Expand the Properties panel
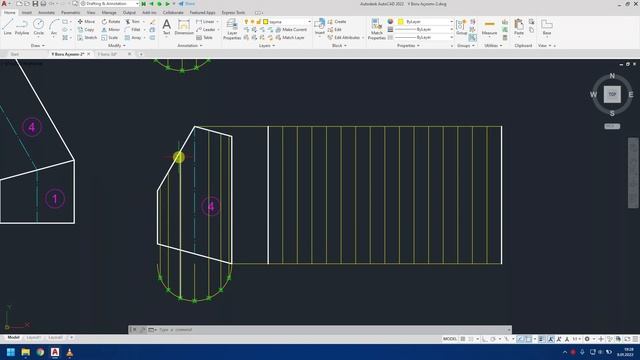Image resolution: width=640 pixels, height=360 pixels. coord(408,46)
